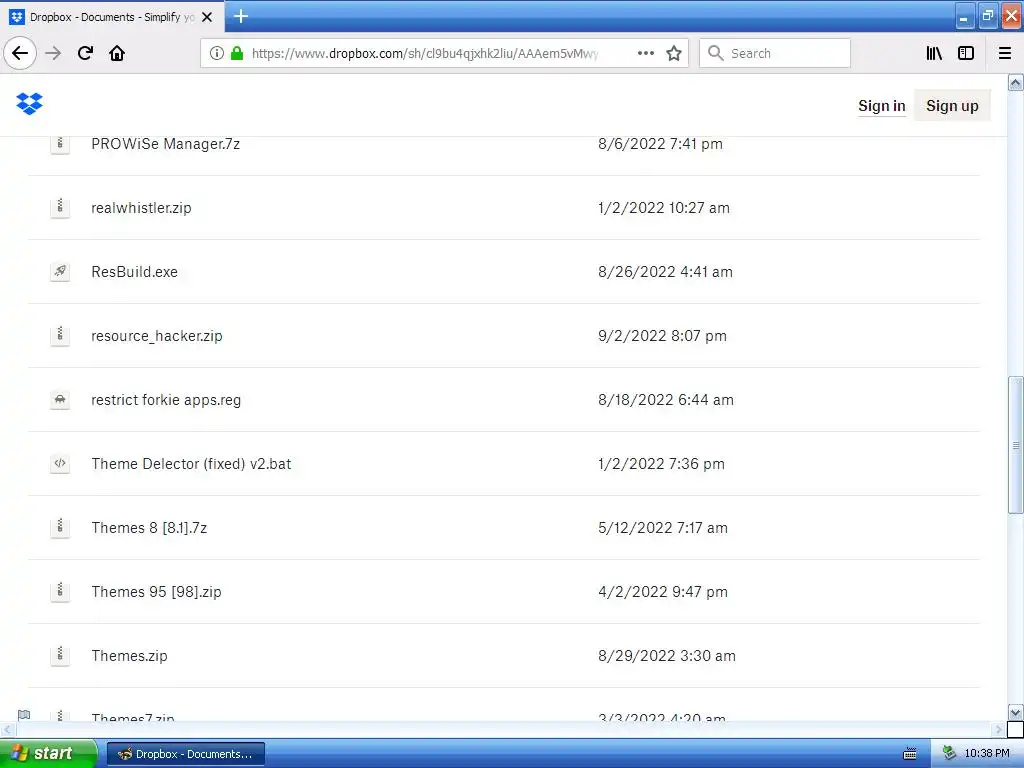Open the keyboard icon in system tray

tap(910, 754)
